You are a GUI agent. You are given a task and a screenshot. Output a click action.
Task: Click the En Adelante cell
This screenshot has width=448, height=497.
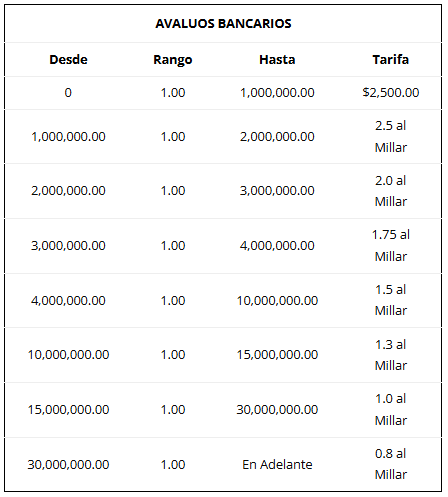pos(277,464)
